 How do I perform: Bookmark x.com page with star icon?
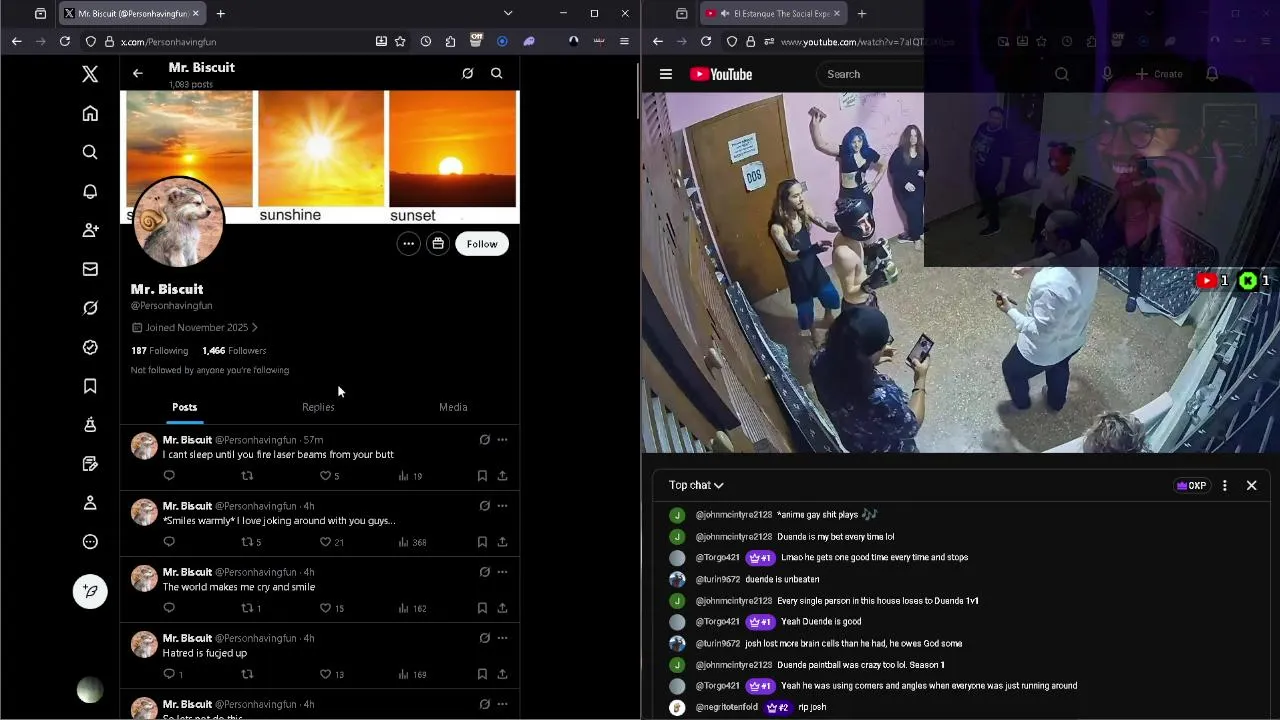[x=400, y=42]
